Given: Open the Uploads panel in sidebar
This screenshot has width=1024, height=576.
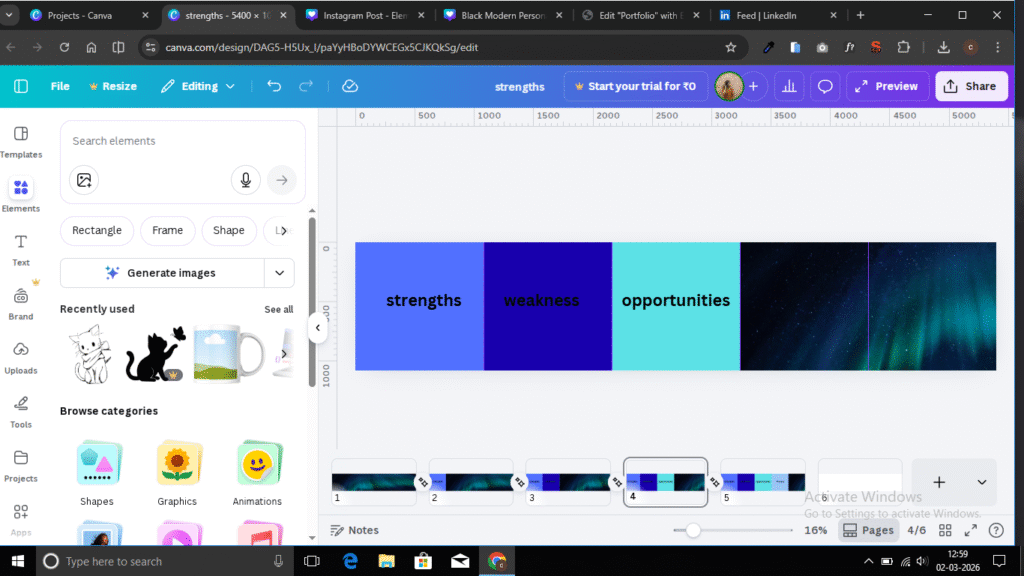Looking at the screenshot, I should pyautogui.click(x=20, y=357).
